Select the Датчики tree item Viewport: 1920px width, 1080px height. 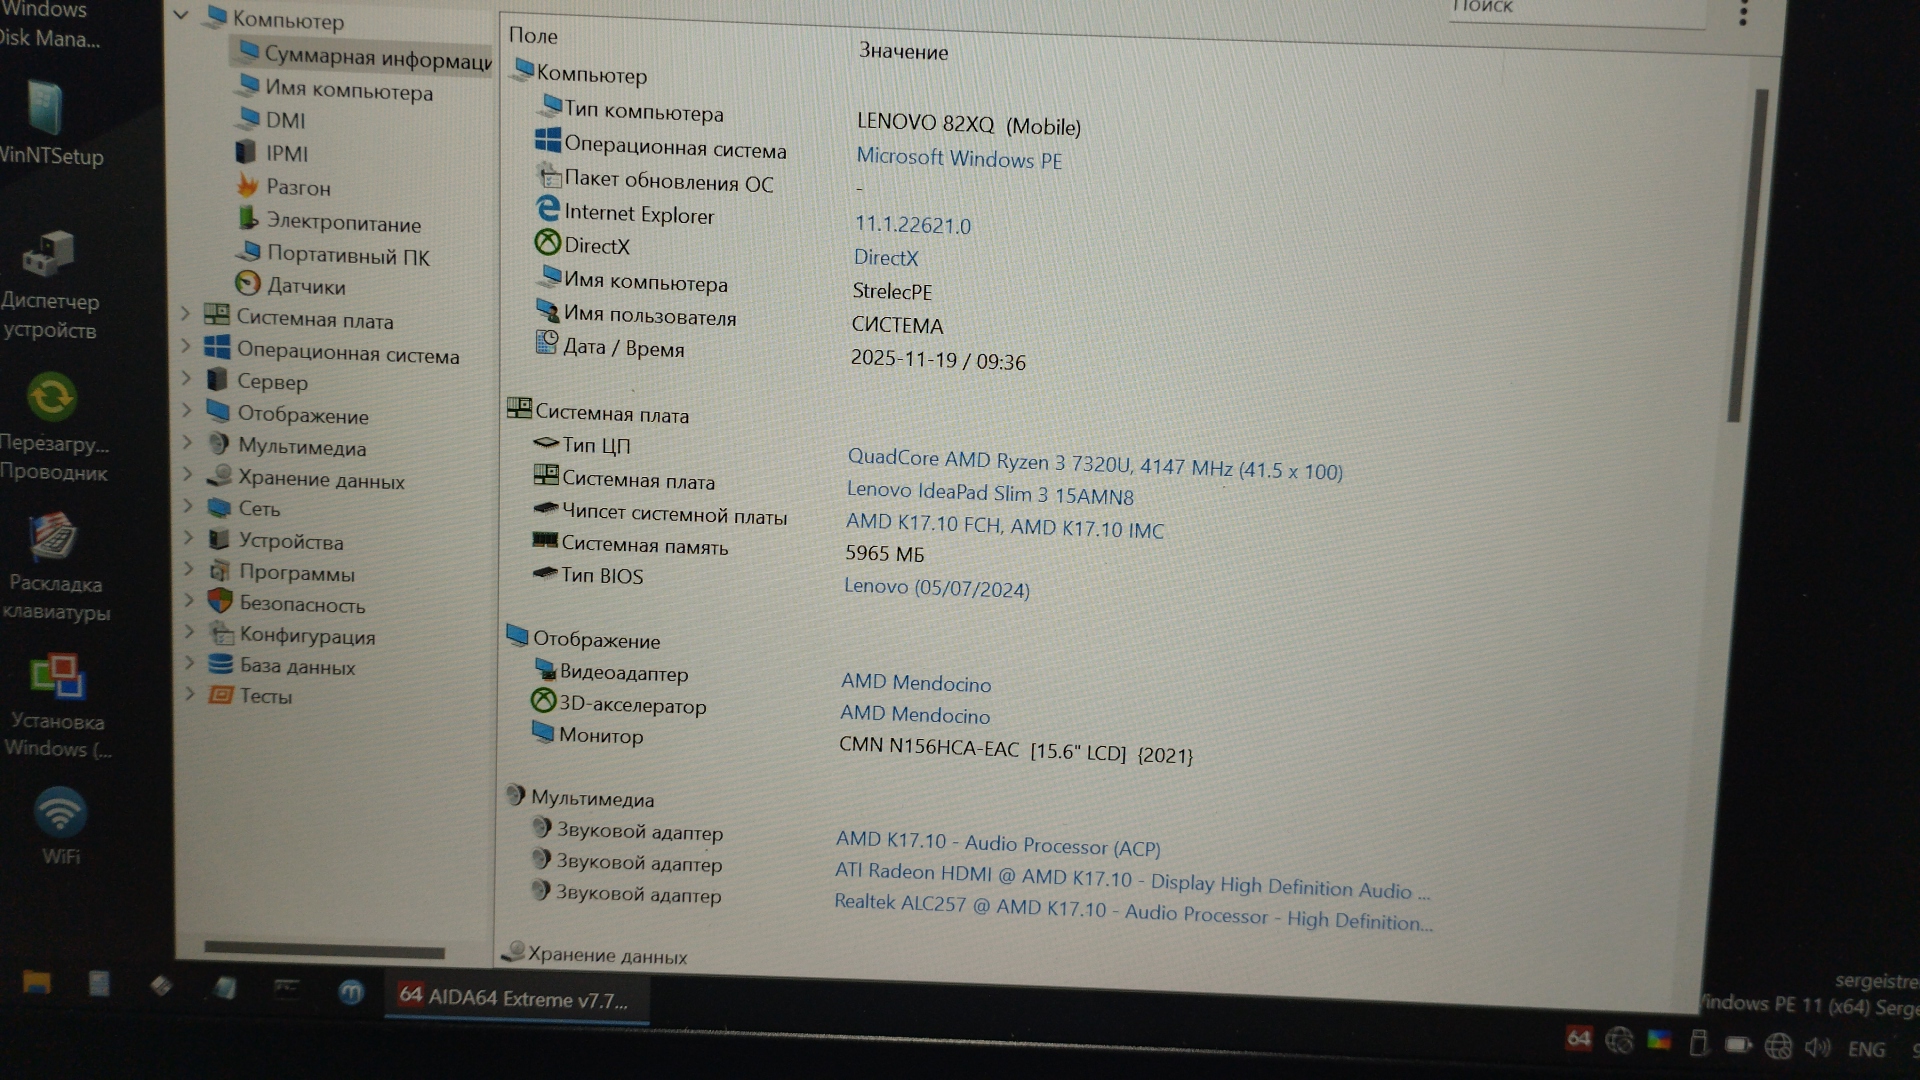(305, 287)
